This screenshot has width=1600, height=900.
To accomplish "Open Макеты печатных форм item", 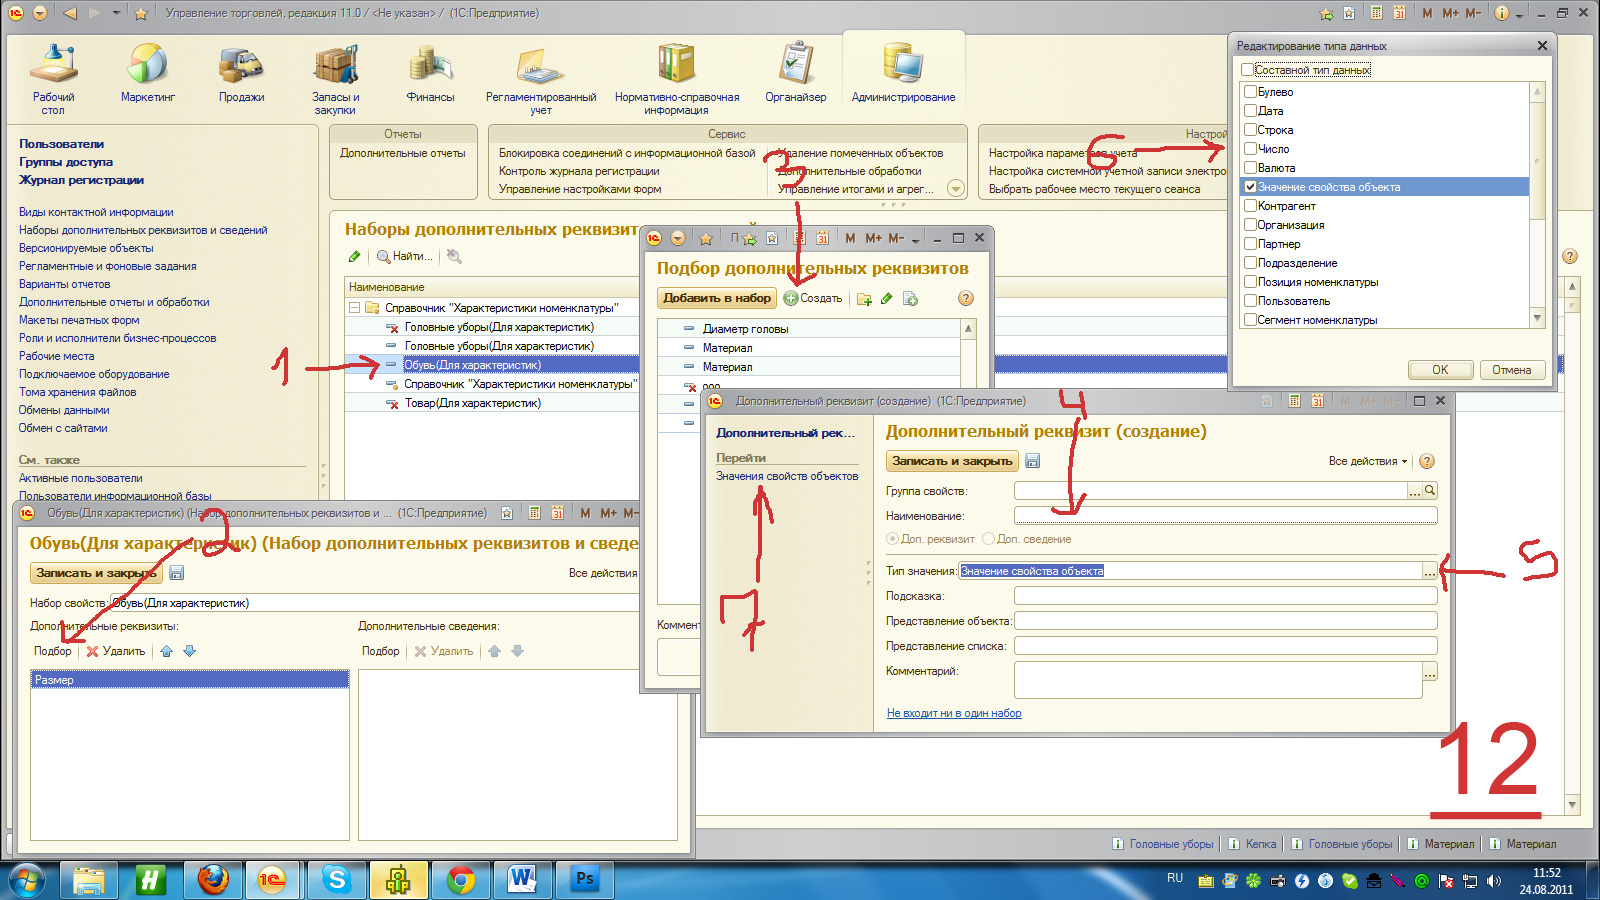I will coord(79,320).
